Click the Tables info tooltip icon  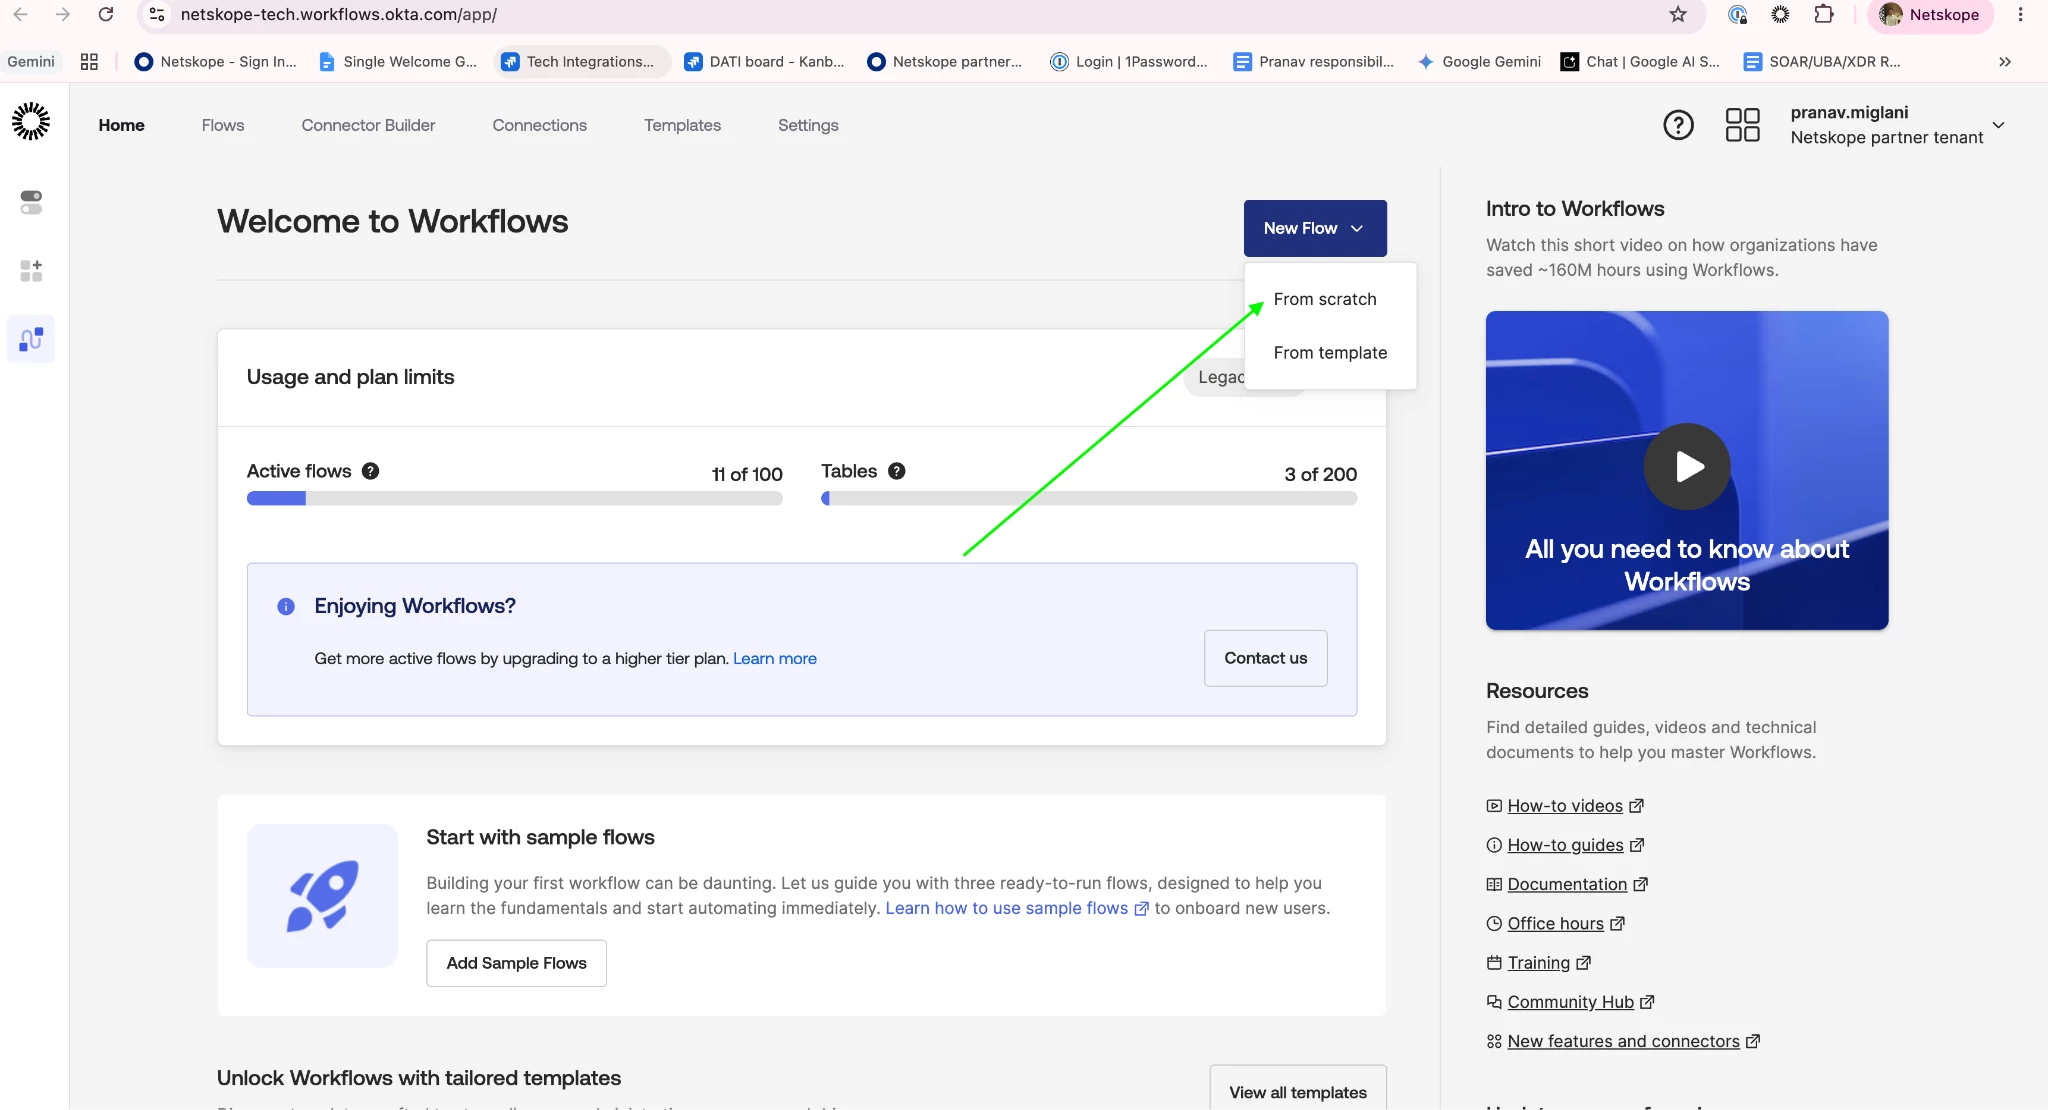897,471
